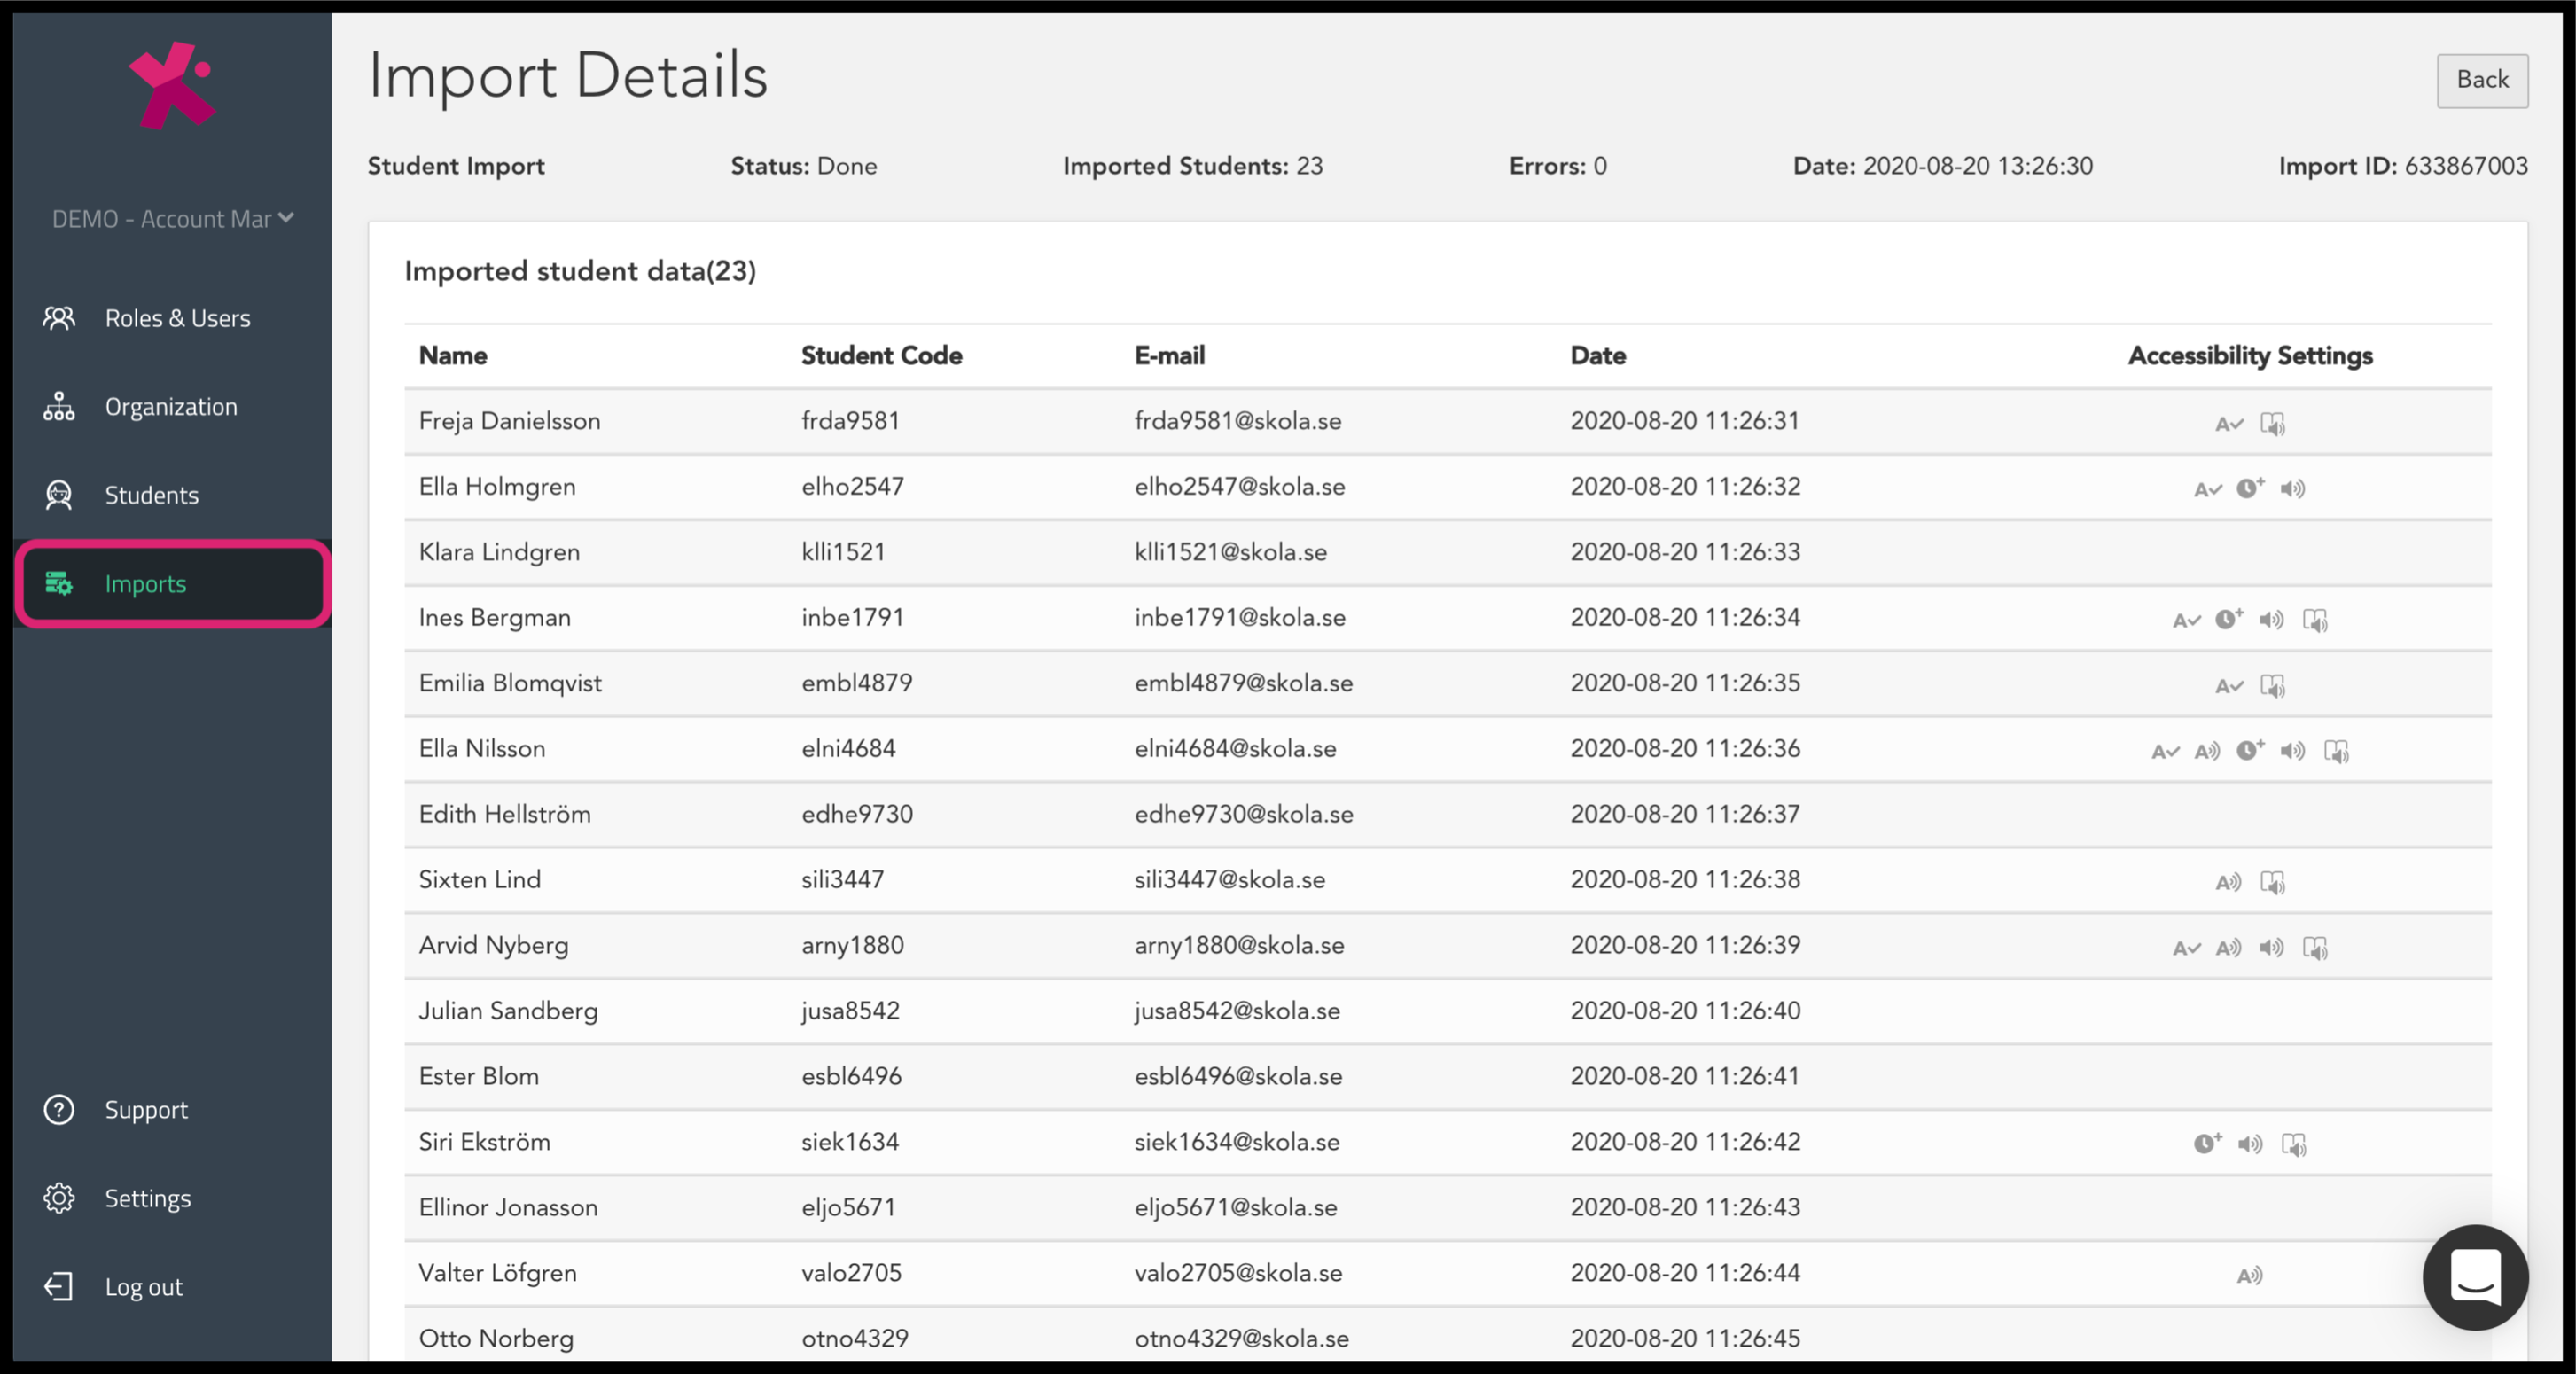Click the pink X logo in sidebar

(172, 85)
